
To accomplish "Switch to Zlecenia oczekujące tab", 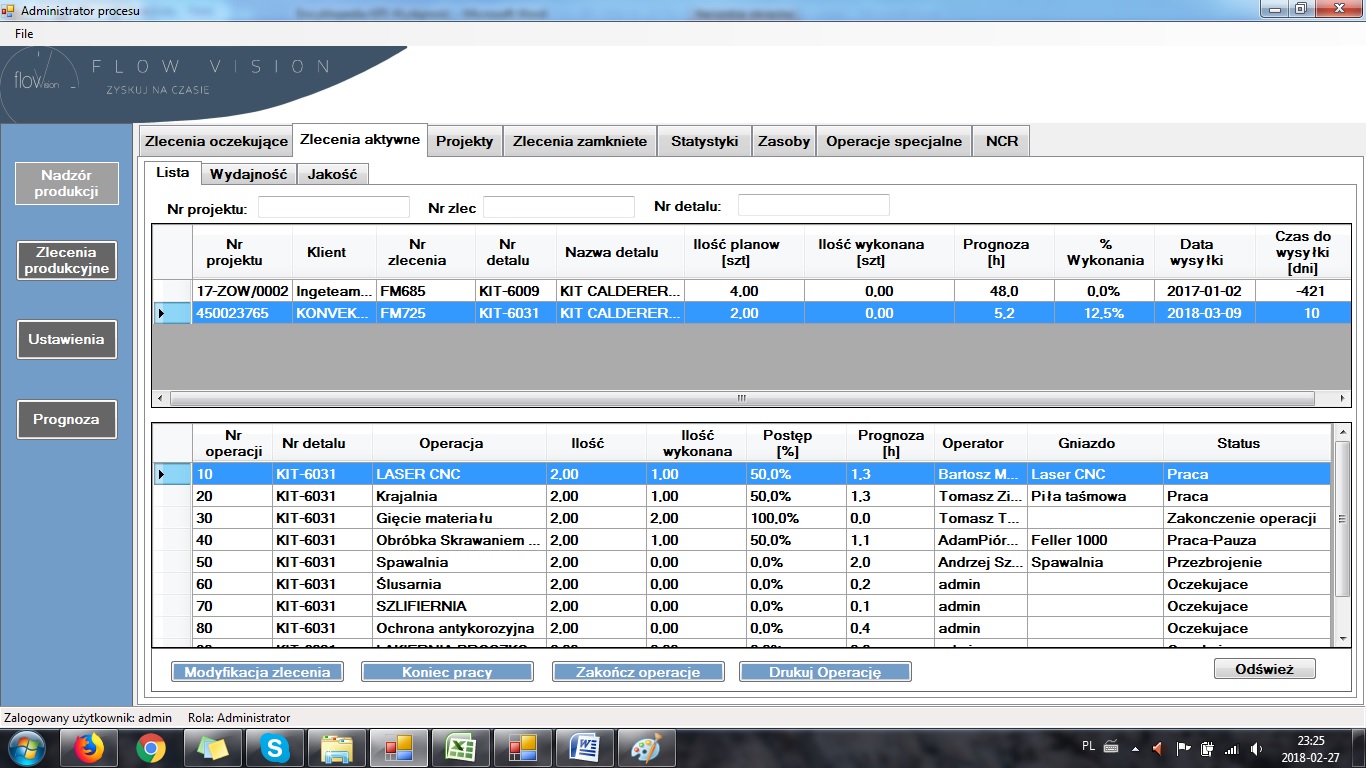I will [214, 141].
